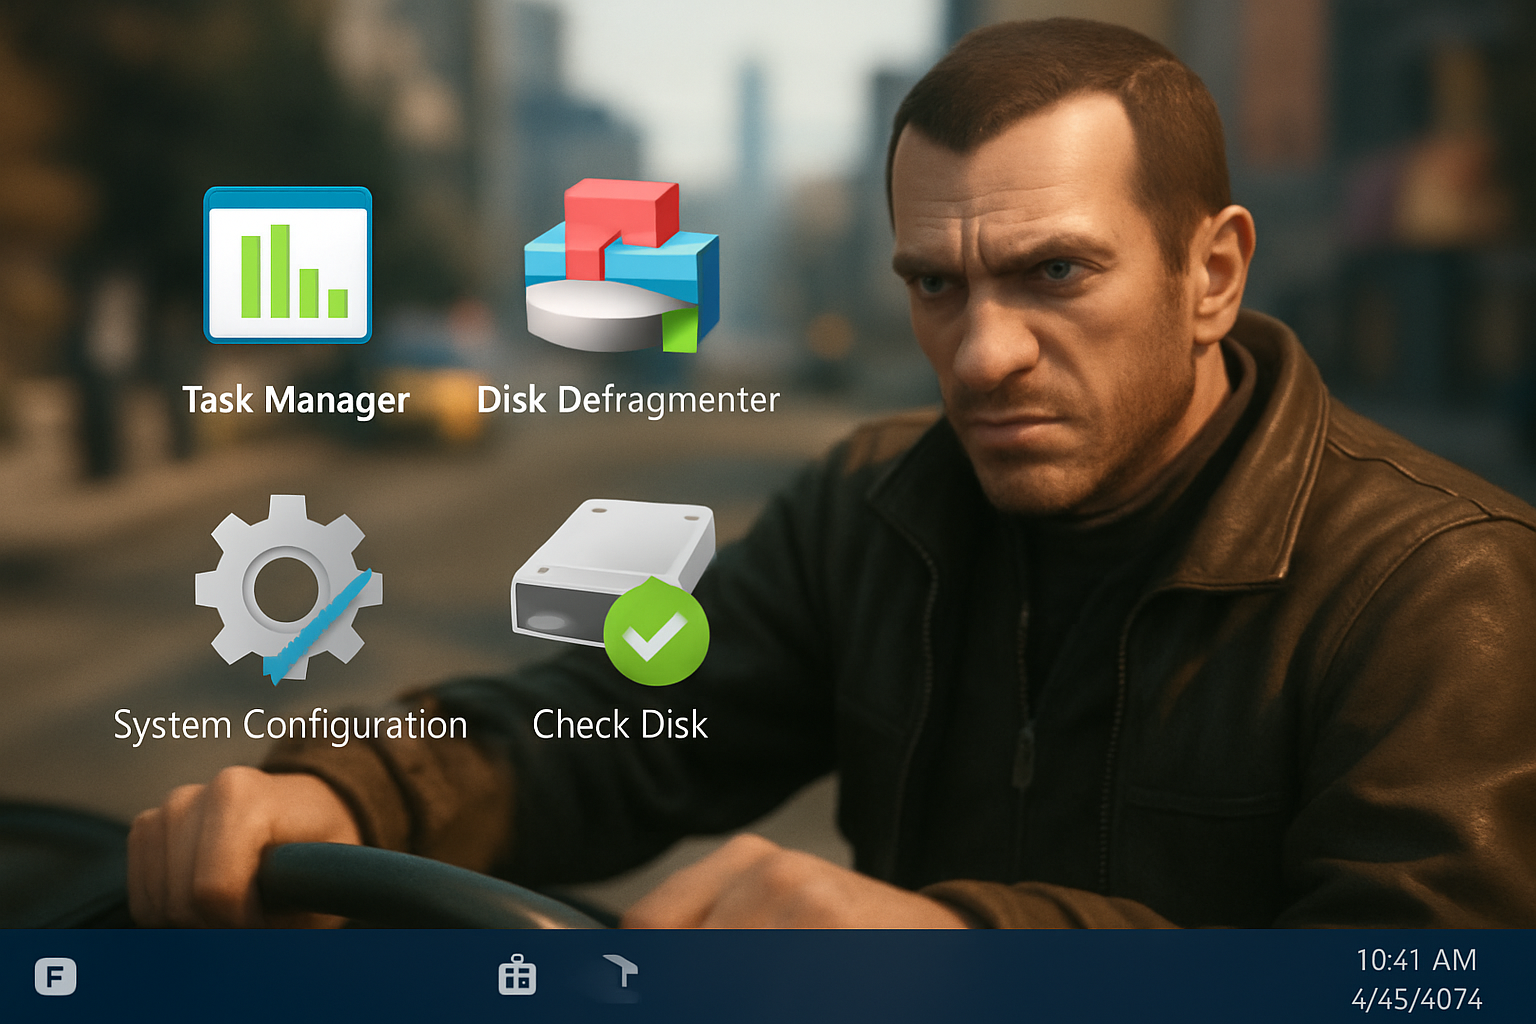Click the red block on the Disk Defragmenter icon
This screenshot has height=1024, width=1536.
coord(620,215)
